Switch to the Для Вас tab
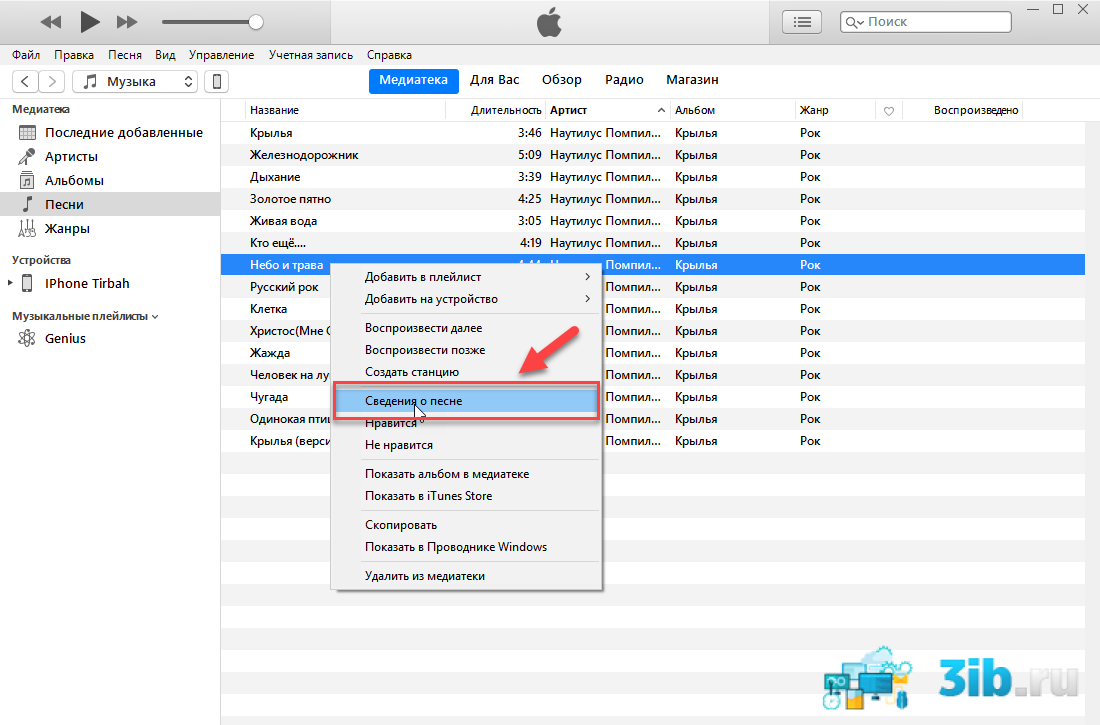This screenshot has height=725, width=1100. tap(495, 80)
